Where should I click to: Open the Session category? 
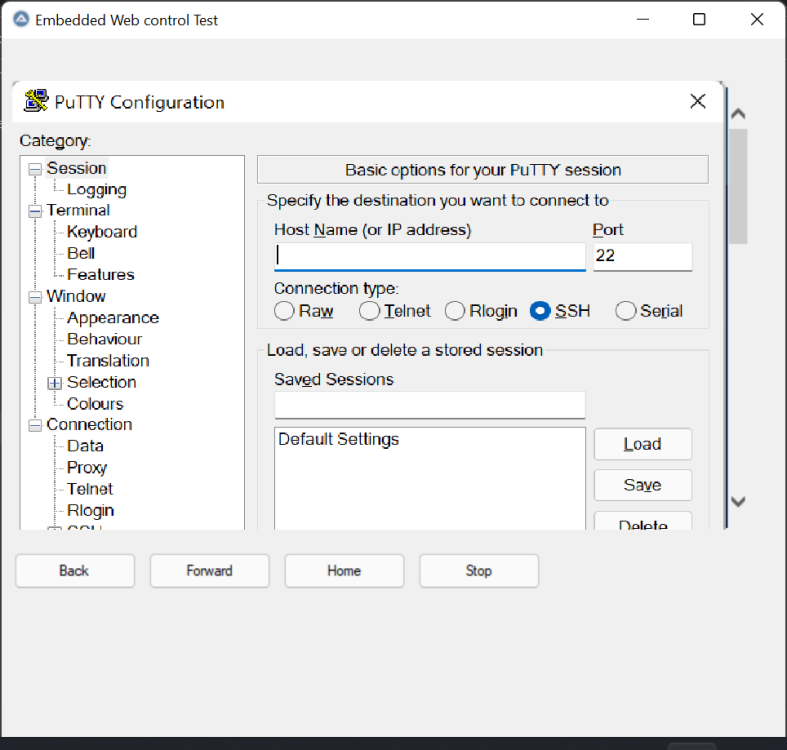coord(76,168)
